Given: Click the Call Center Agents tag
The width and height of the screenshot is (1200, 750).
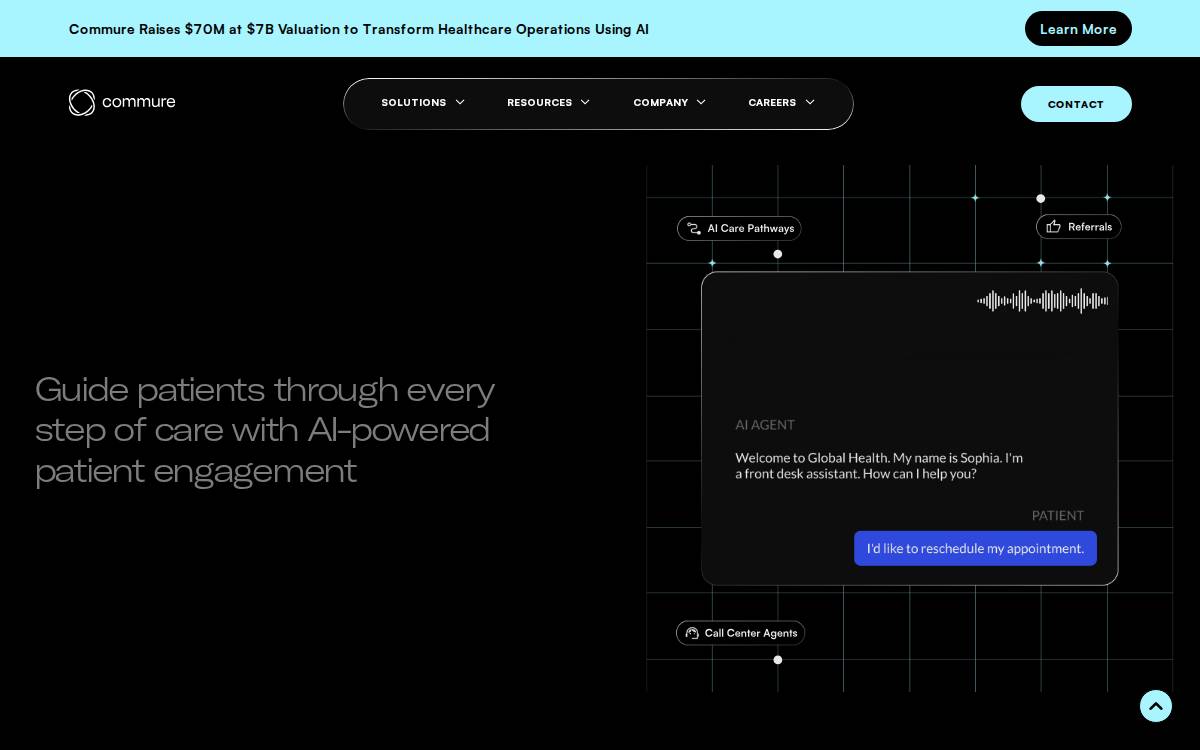Looking at the screenshot, I should pyautogui.click(x=740, y=633).
